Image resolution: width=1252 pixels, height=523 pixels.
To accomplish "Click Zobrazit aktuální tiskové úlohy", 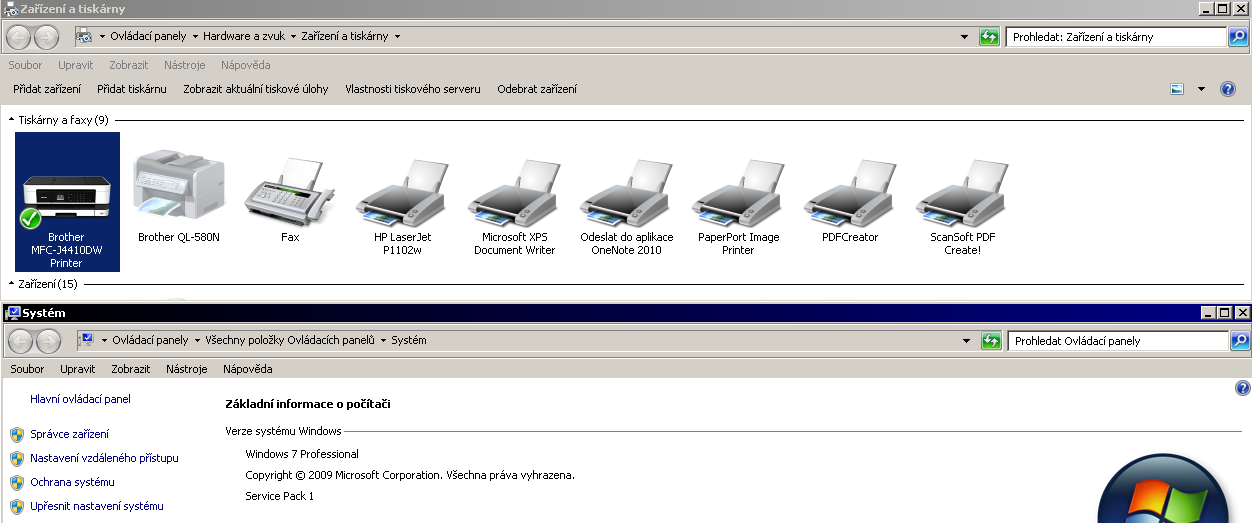I will (256, 89).
